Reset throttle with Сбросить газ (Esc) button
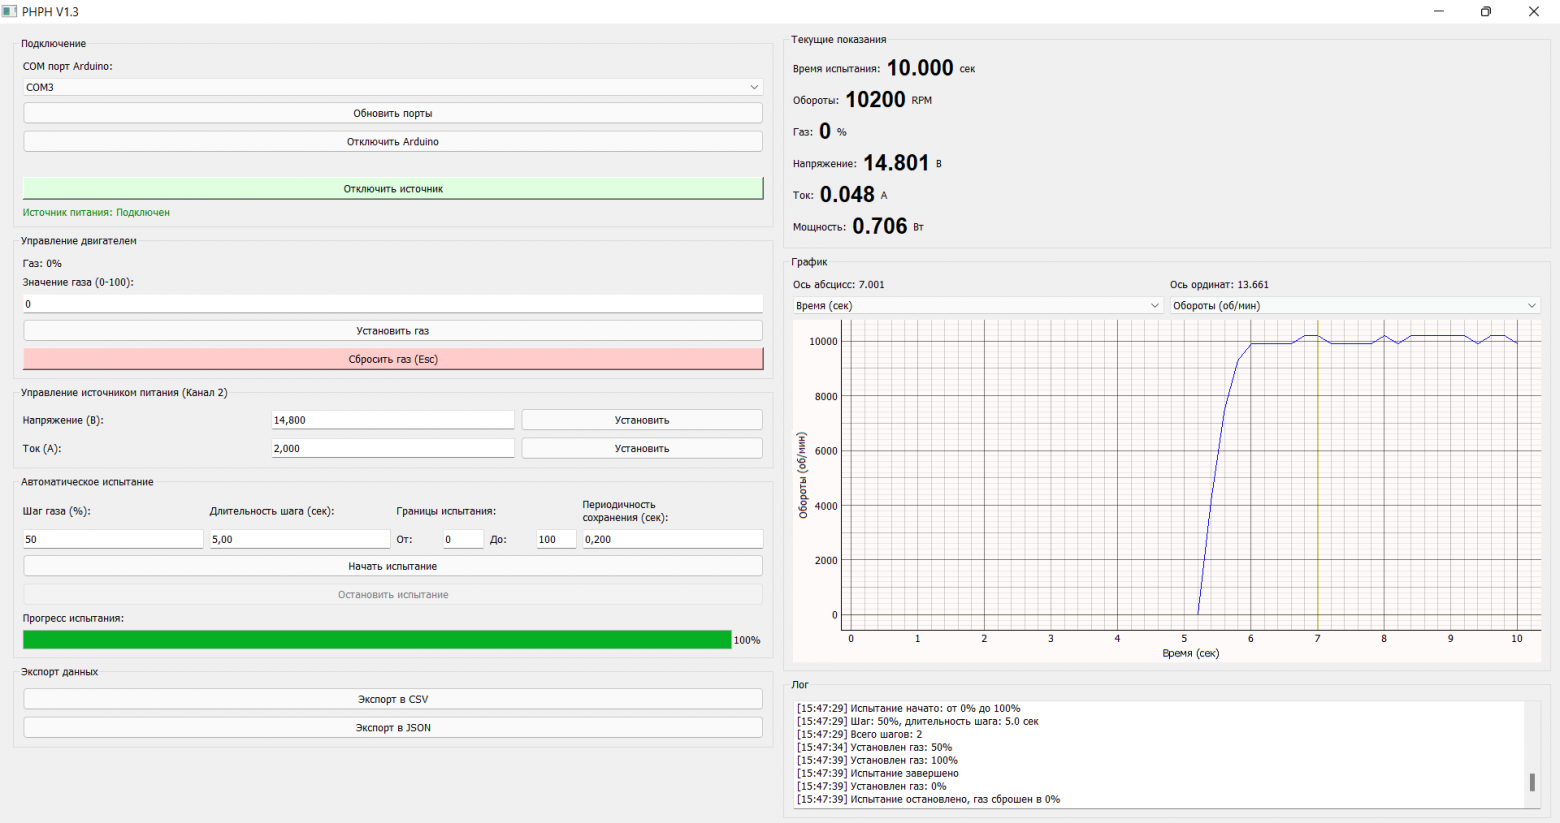 point(393,358)
